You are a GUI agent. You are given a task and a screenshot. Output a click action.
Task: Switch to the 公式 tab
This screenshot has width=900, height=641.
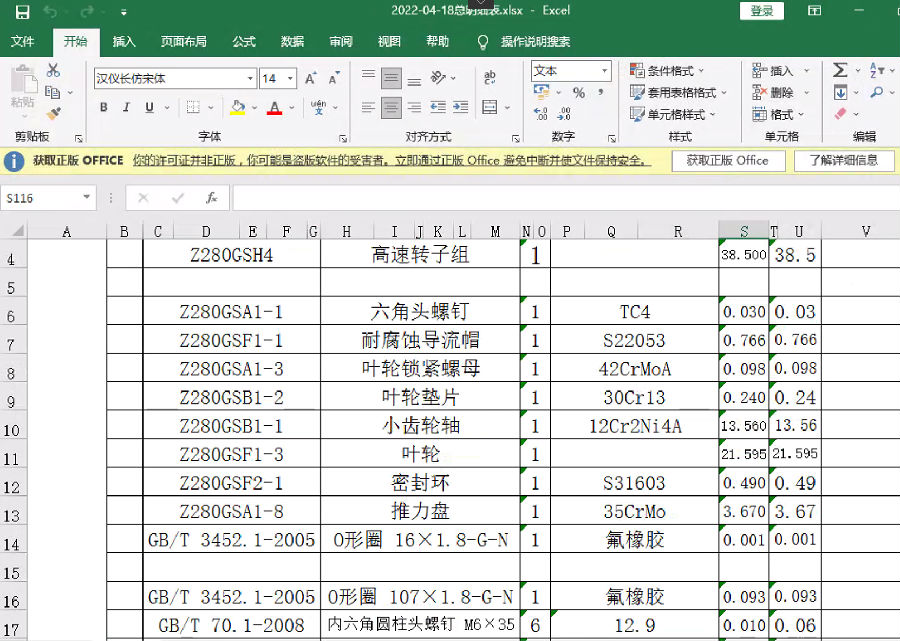coord(244,42)
